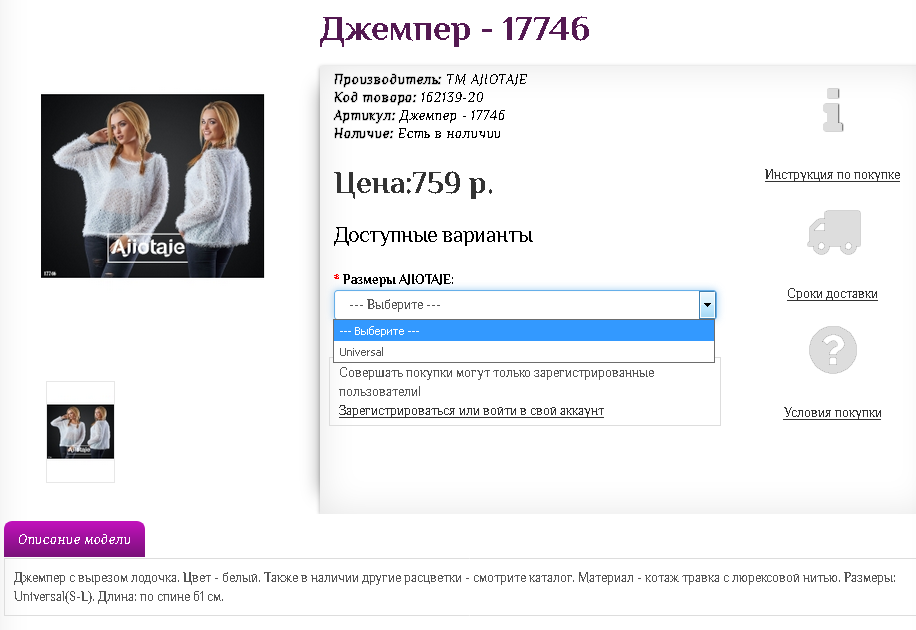Select the small jumper thumbnail image

(x=81, y=431)
